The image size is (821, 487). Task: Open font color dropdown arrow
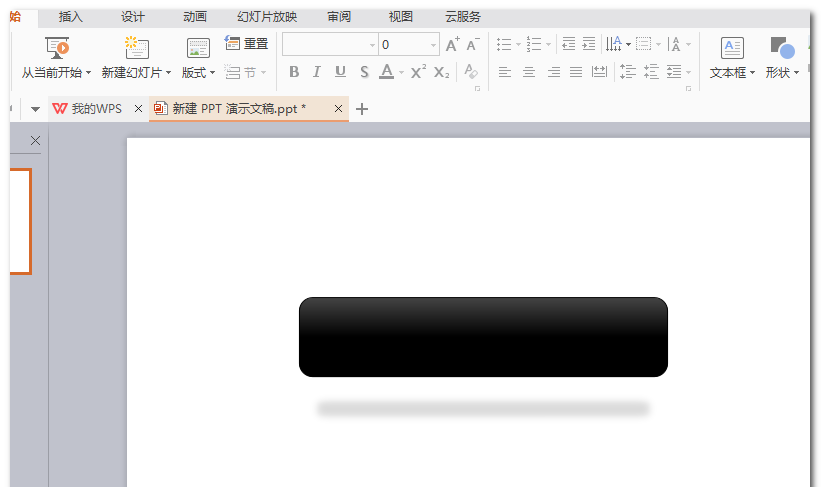(402, 72)
